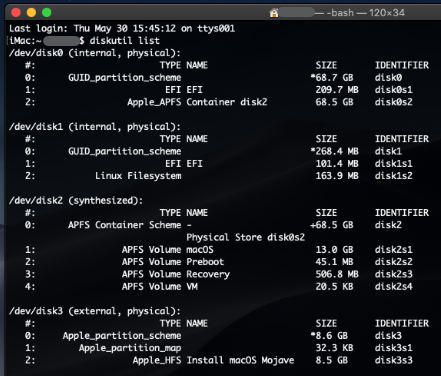
Task: Click the 'diskutil list' command text
Action: point(125,41)
